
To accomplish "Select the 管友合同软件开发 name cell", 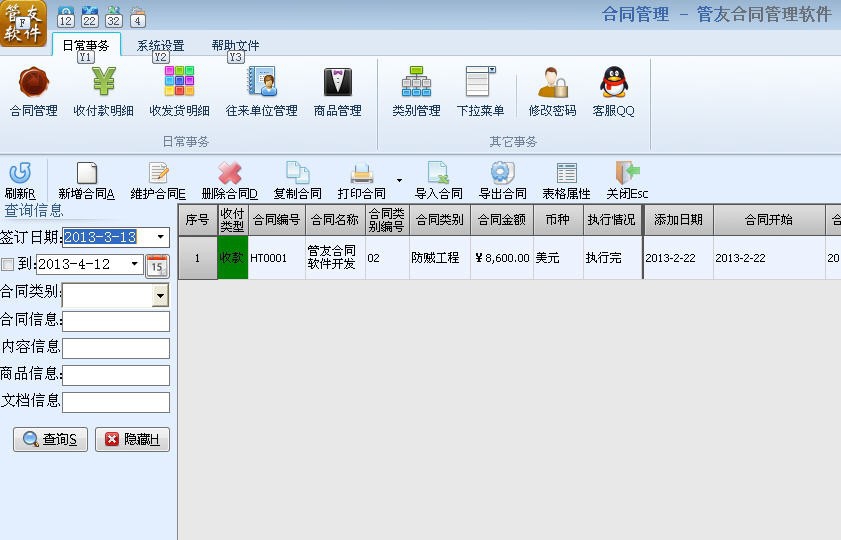I will pos(335,258).
